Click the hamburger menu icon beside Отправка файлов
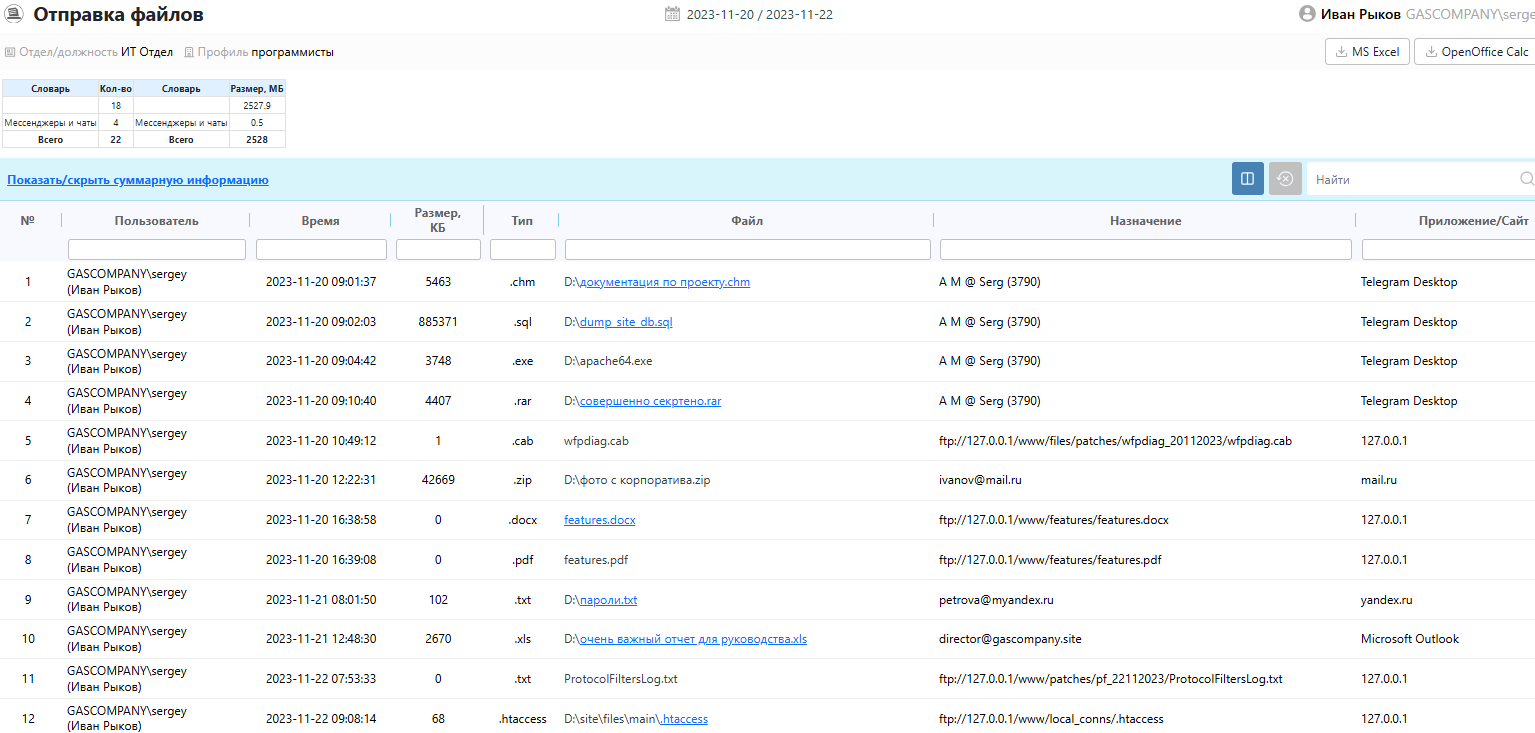Image resolution: width=1535 pixels, height=733 pixels. coord(16,14)
